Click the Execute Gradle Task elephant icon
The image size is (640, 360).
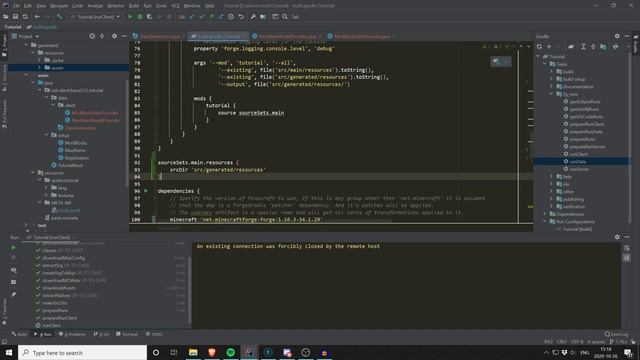pos(571,47)
